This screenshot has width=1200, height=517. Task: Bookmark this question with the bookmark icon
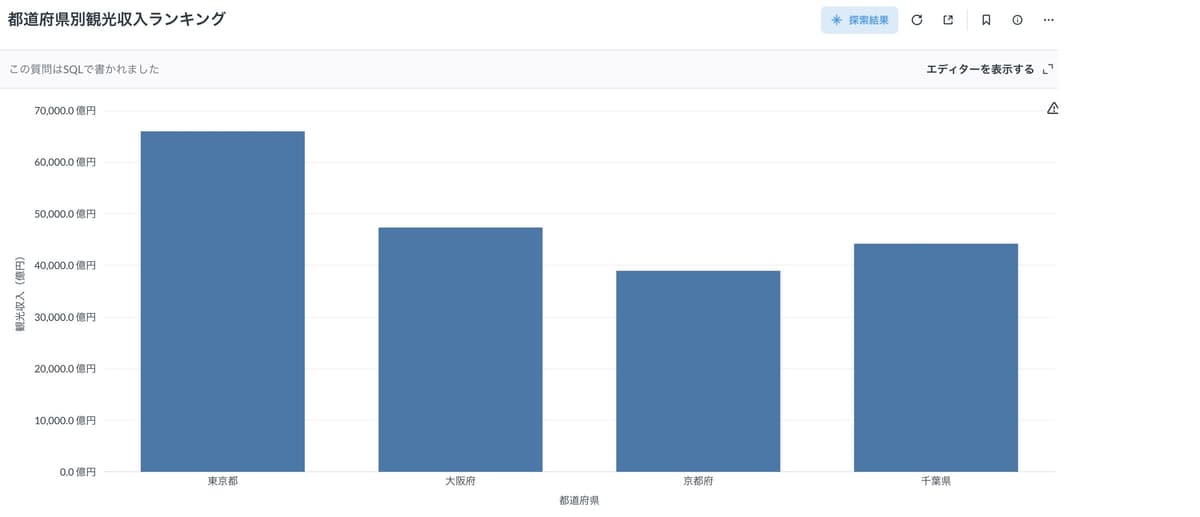(x=986, y=20)
